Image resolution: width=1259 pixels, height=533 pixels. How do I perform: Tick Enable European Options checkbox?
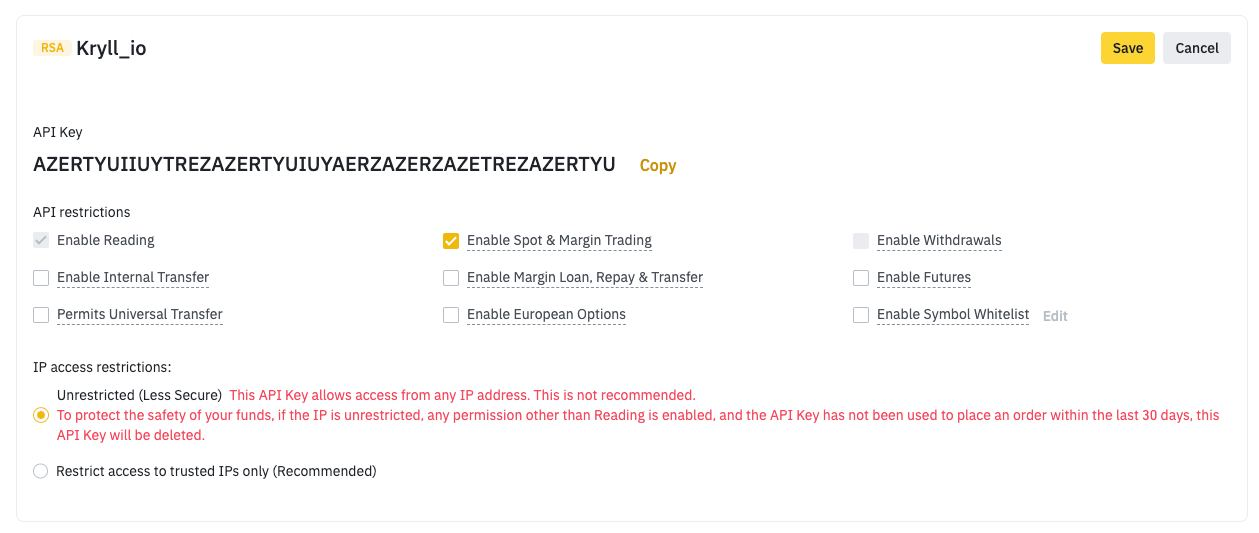451,314
